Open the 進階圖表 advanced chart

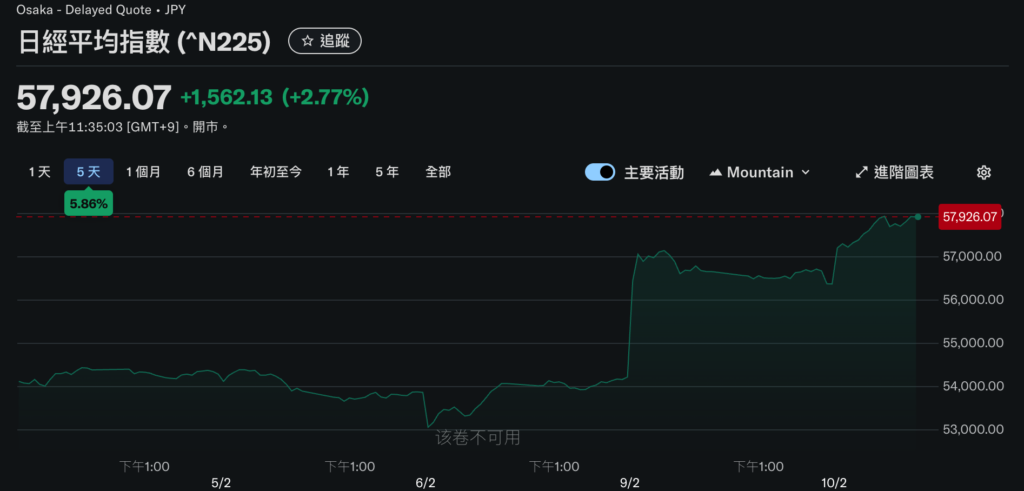point(894,172)
